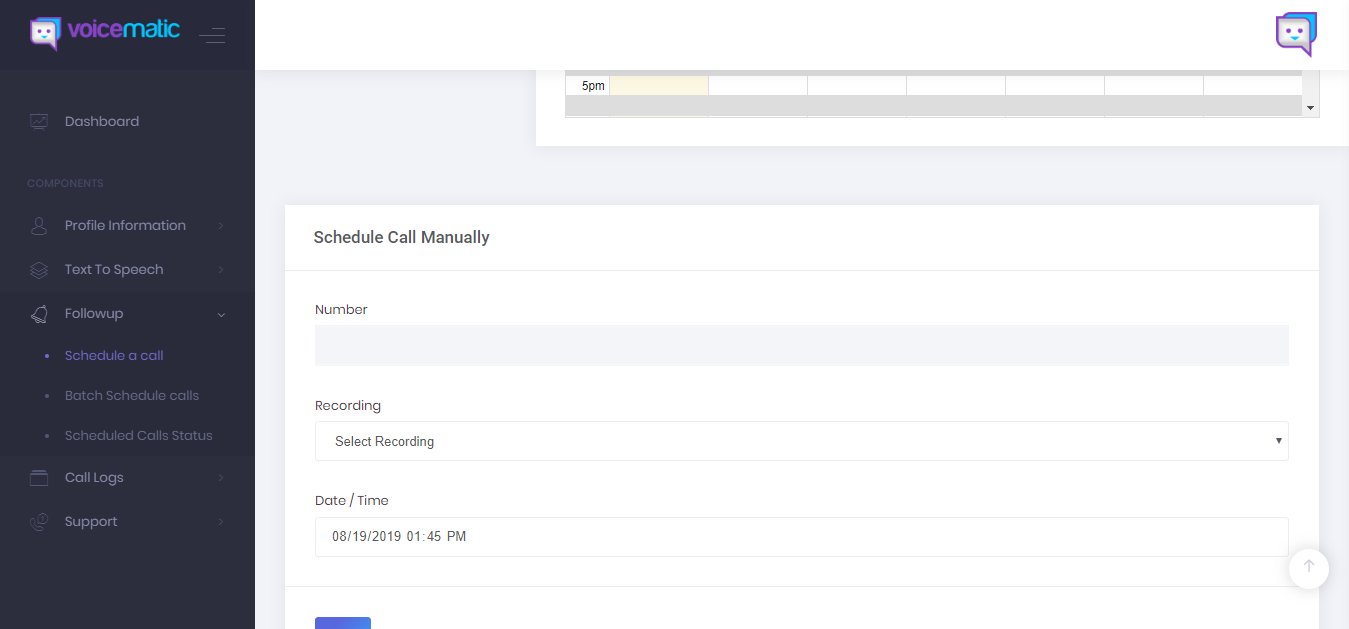Click the calendar scrollbar down arrow
1349x629 pixels.
[x=1310, y=107]
